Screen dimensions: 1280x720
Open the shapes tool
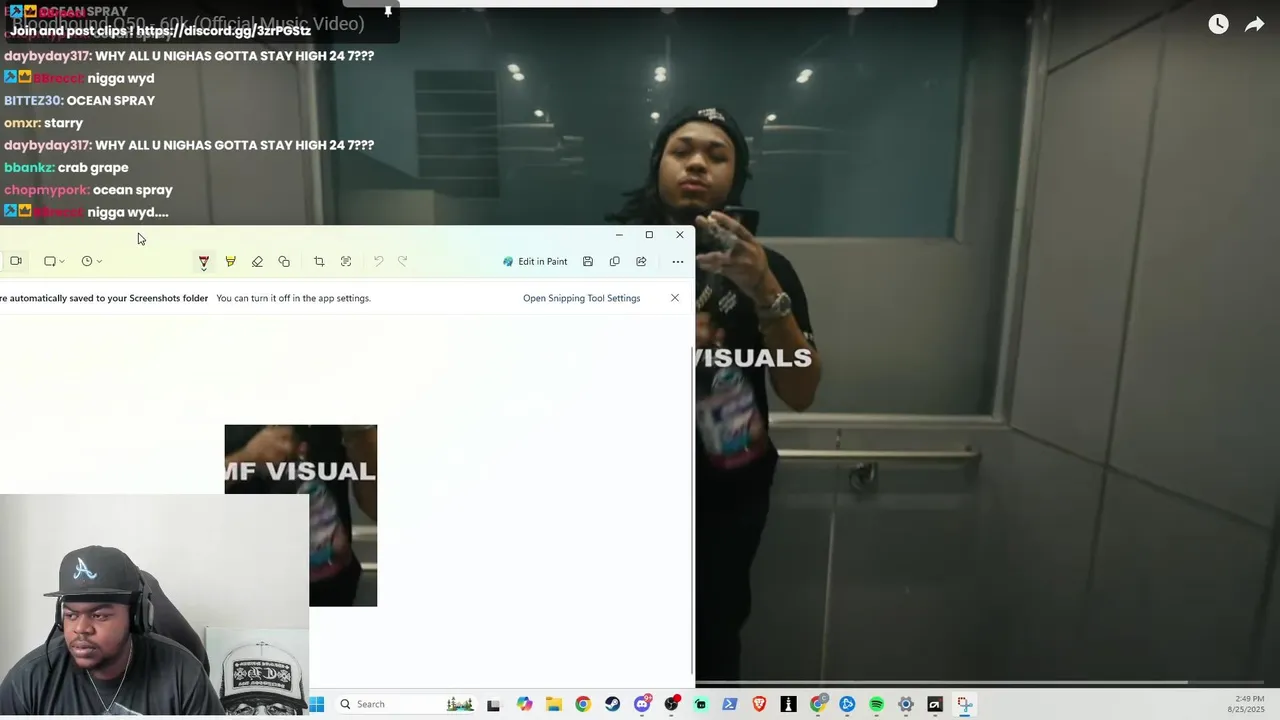(x=284, y=261)
